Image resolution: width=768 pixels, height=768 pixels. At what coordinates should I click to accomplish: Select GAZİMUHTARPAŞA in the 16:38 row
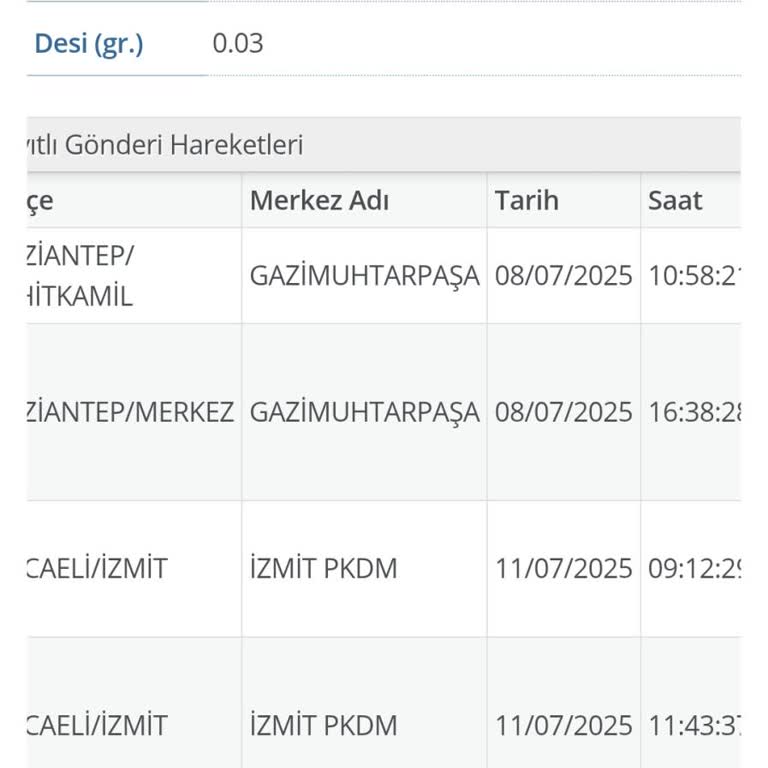click(364, 412)
